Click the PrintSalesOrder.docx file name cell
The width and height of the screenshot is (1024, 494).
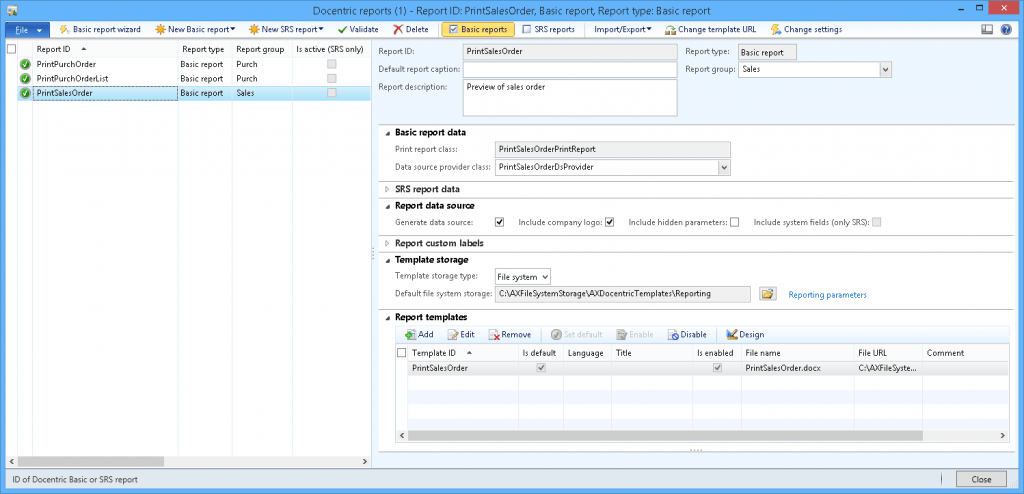[797, 368]
